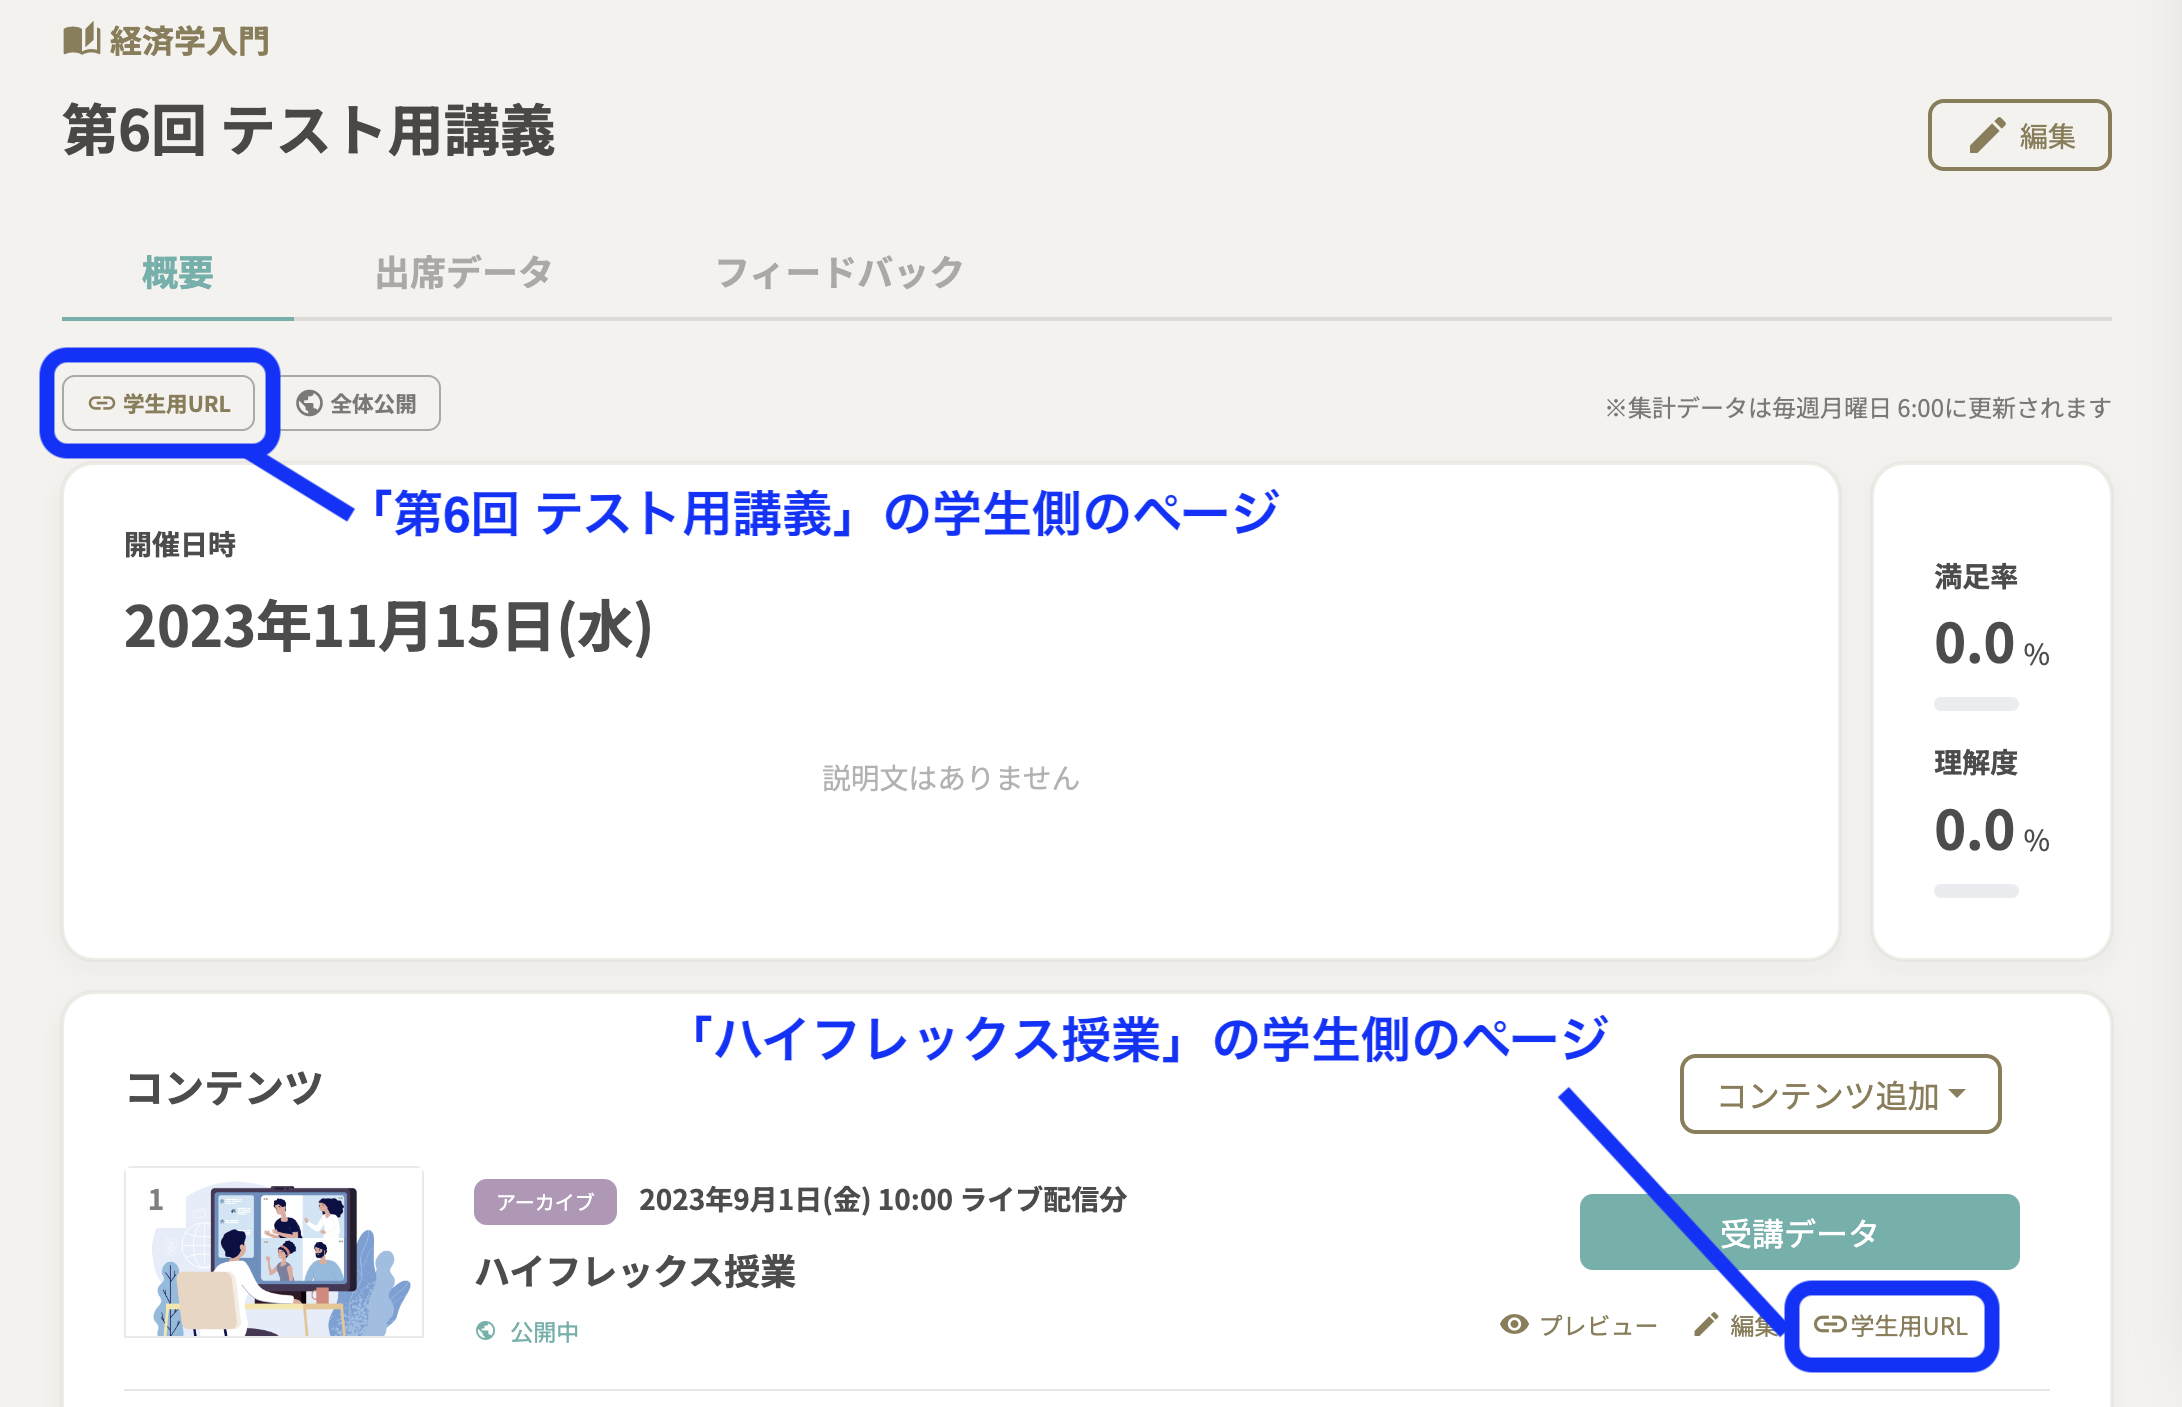Copy the lecture 学生用URL button below the tabs
Viewport: 2182px width, 1407px height.
click(x=159, y=403)
